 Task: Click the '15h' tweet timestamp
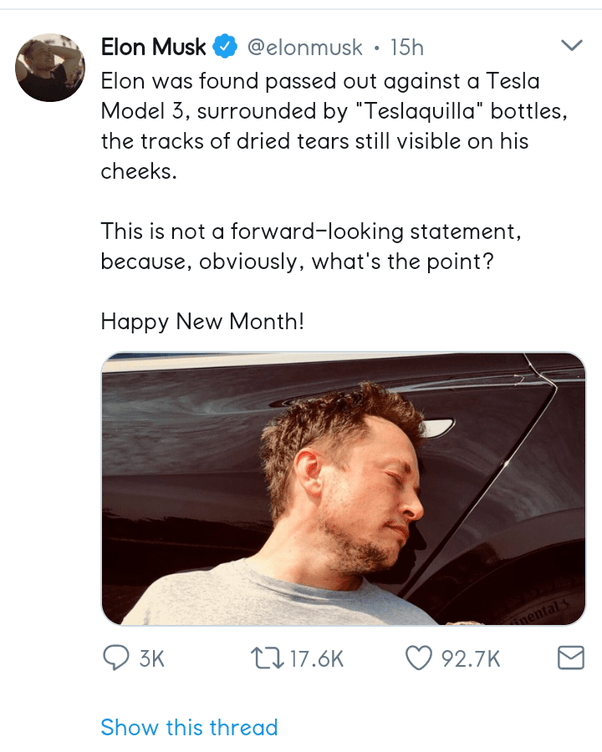coord(407,47)
